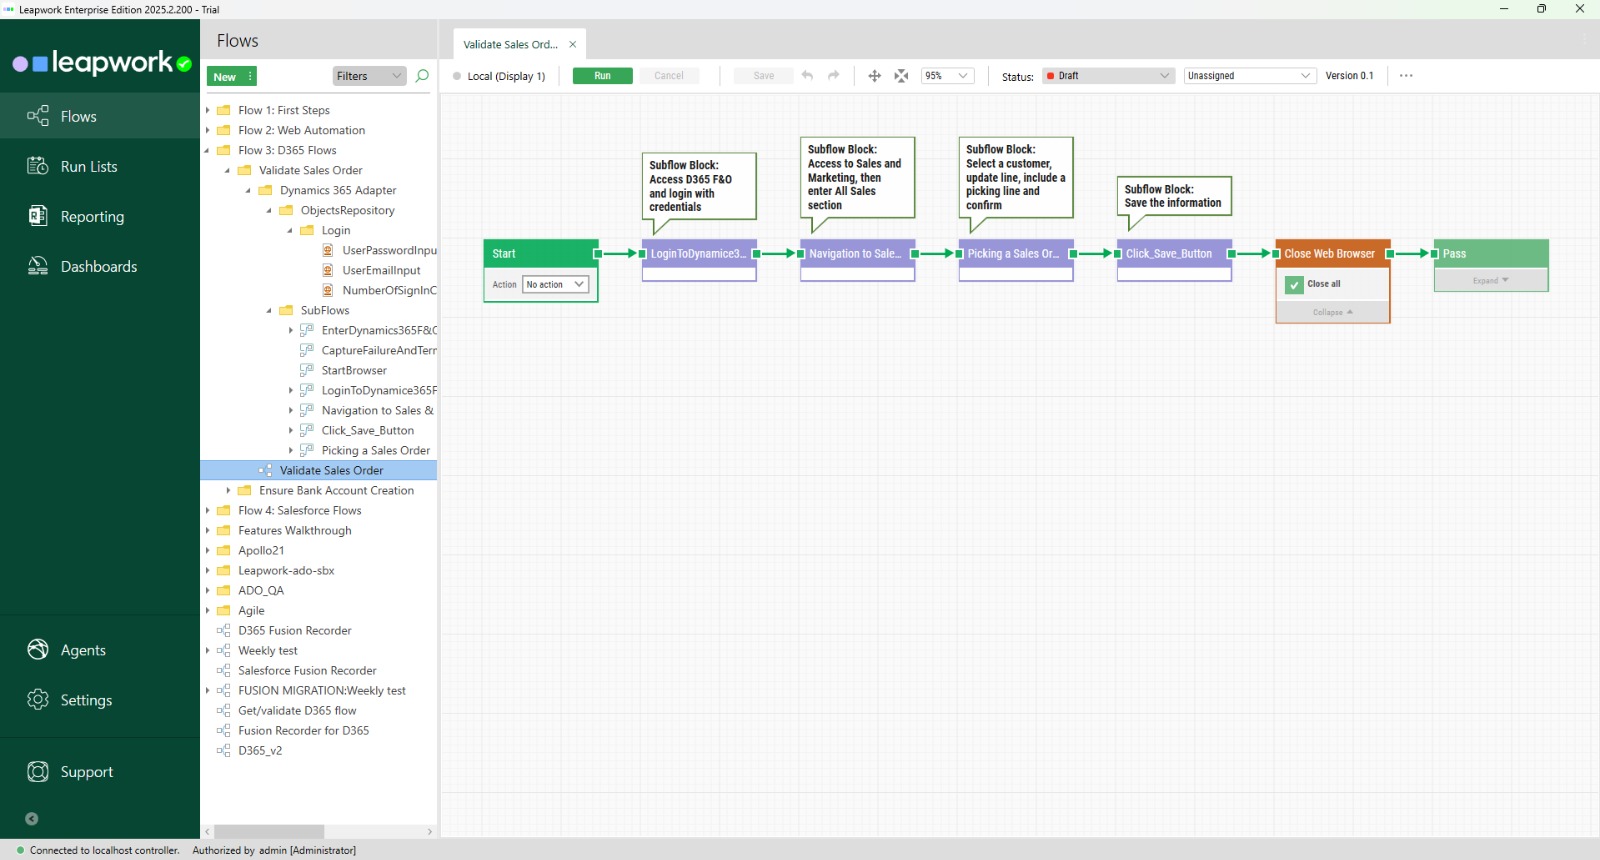Open the three-dots more options menu
Image resolution: width=1600 pixels, height=860 pixels.
coord(1406,76)
